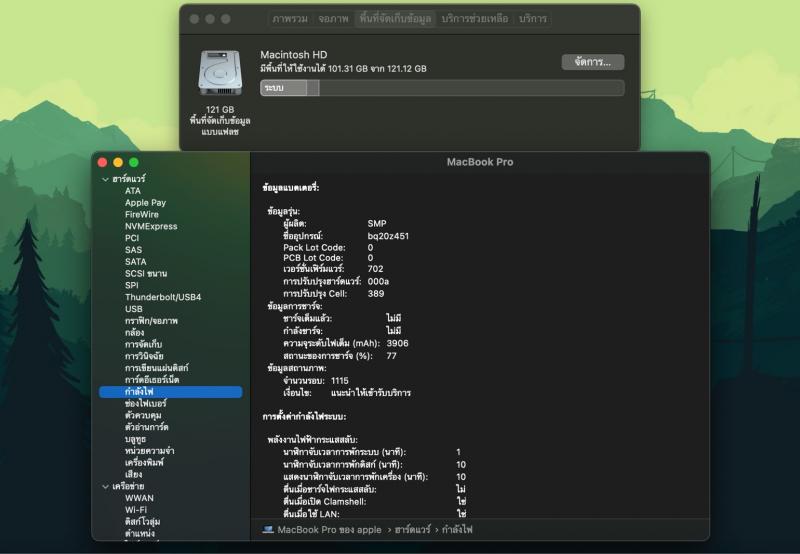This screenshot has height=554, width=800.
Task: Click the จัดการ... button
Action: tap(593, 62)
